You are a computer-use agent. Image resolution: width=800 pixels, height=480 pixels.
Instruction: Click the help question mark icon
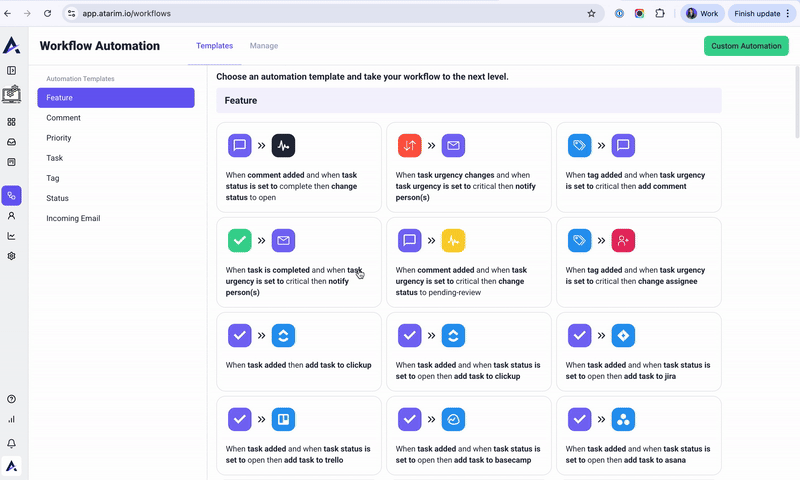(12, 399)
